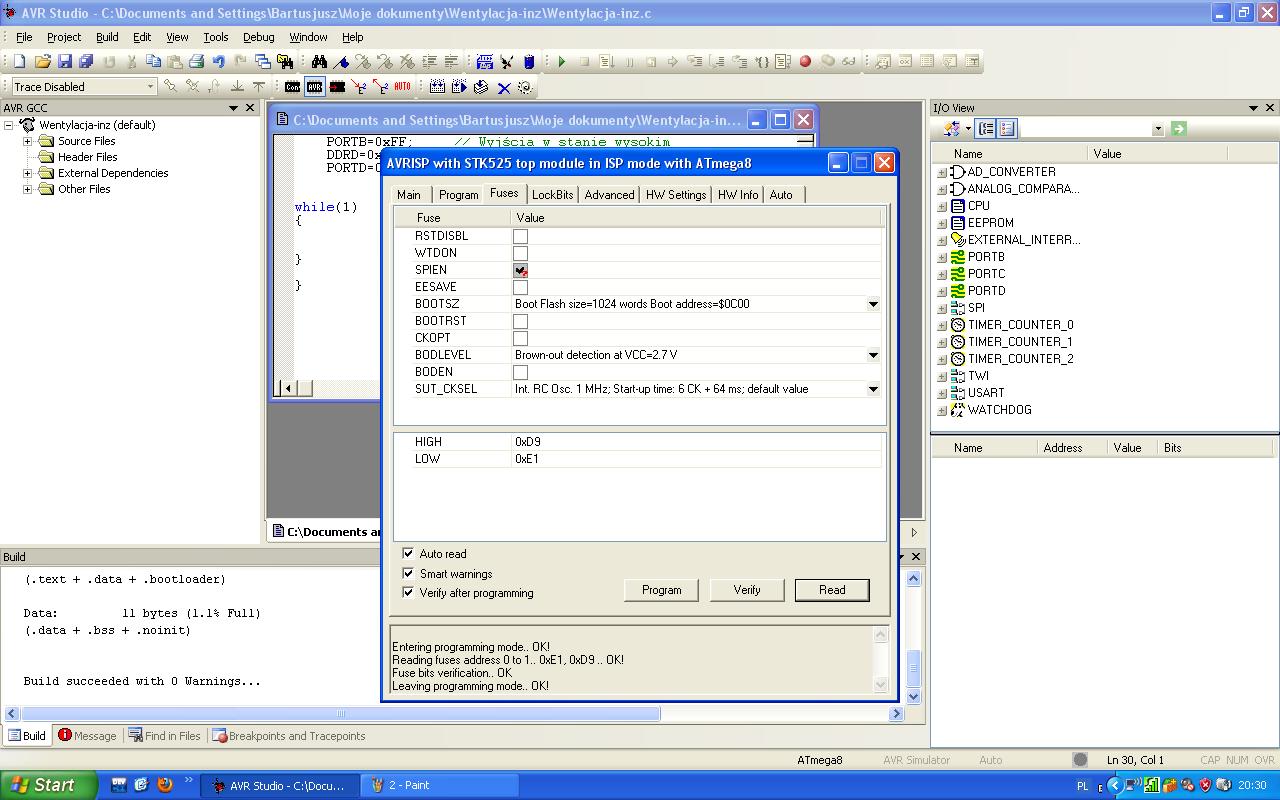Image resolution: width=1280 pixels, height=800 pixels.
Task: Click the HIGH fuse value 0xD9 field
Action: pyautogui.click(x=697, y=441)
